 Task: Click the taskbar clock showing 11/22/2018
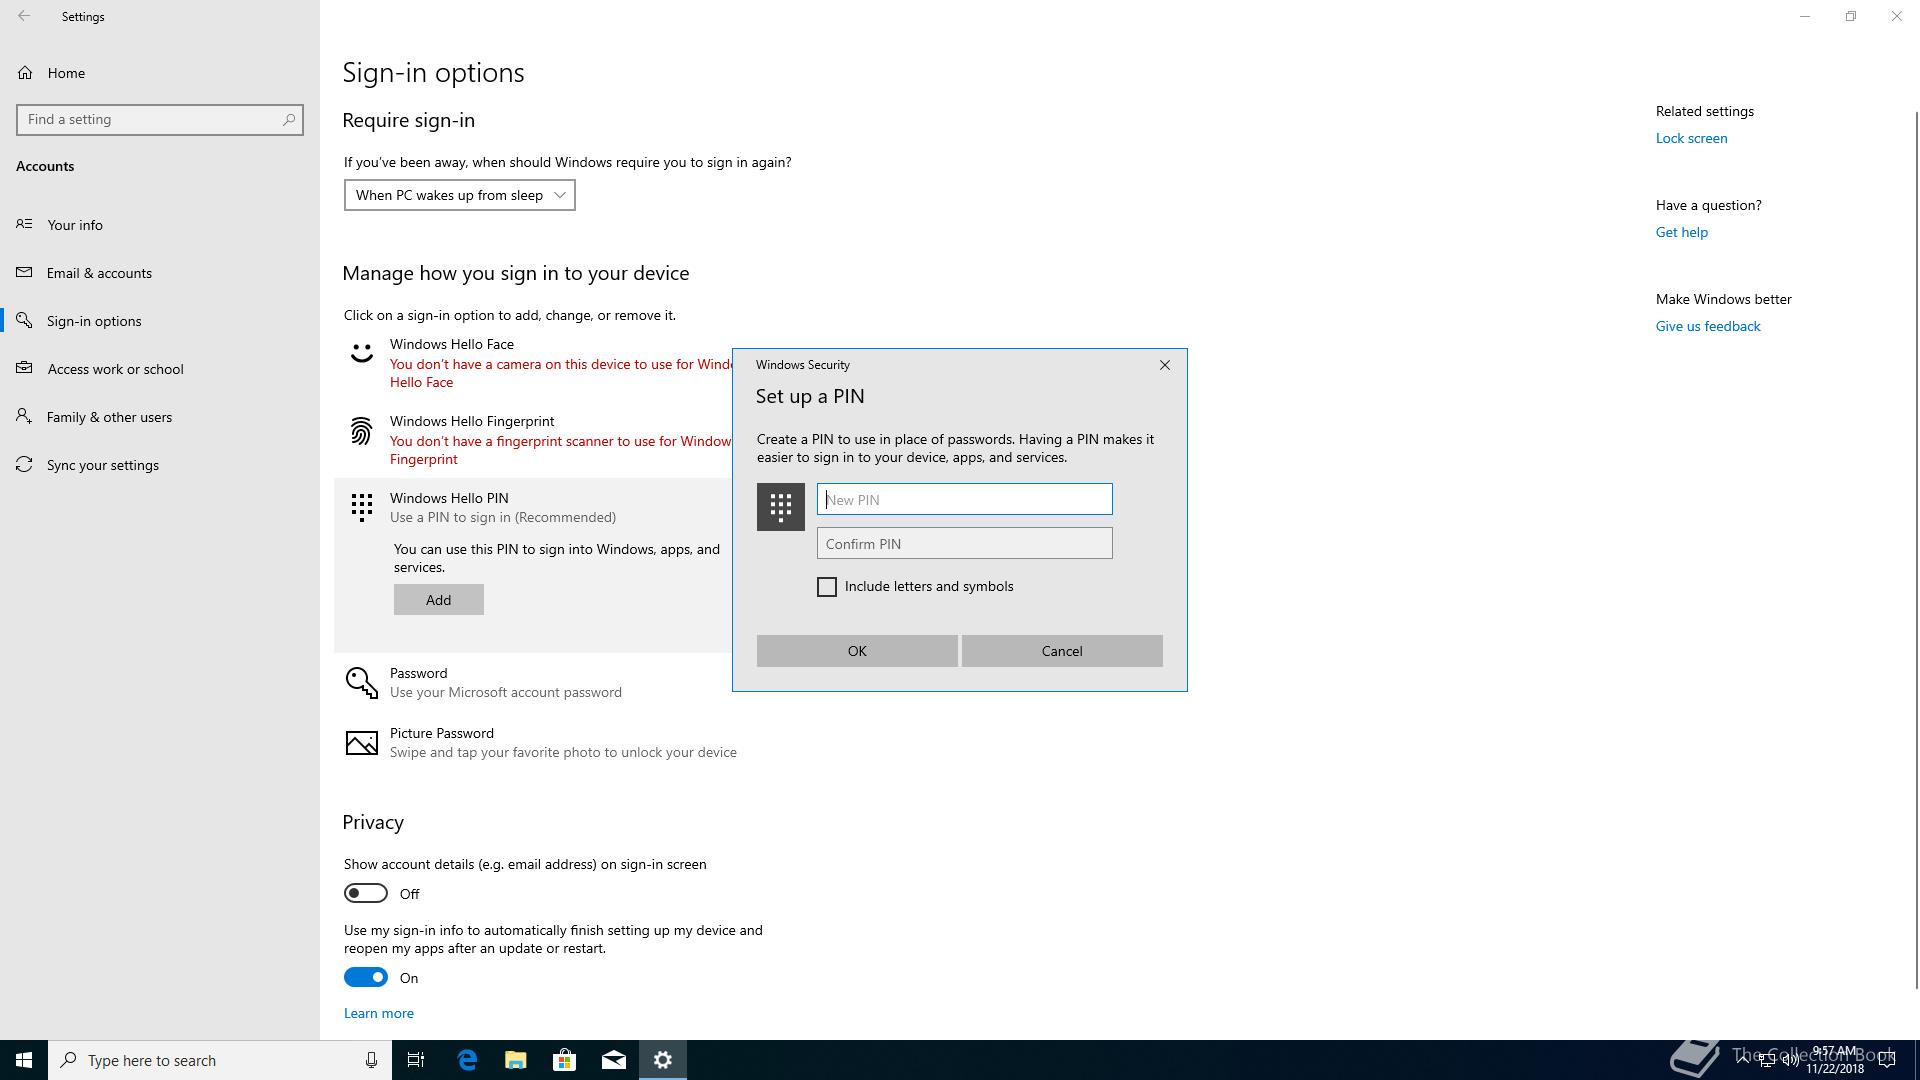click(x=1835, y=1060)
